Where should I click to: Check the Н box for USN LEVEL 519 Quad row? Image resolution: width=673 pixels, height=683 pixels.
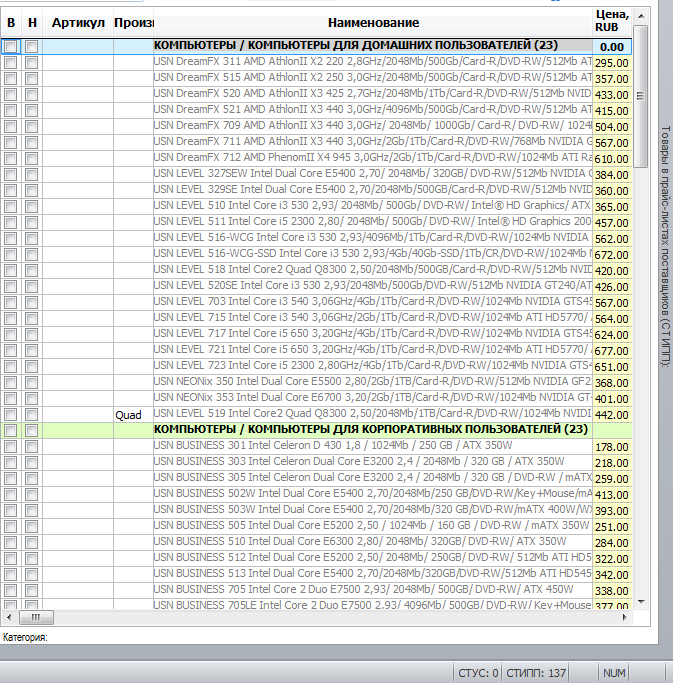[x=31, y=414]
